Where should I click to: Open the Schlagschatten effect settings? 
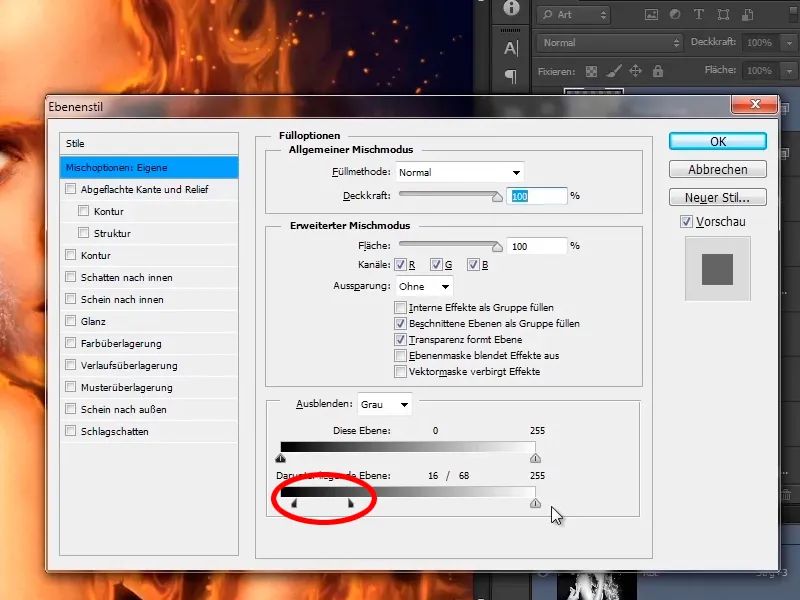click(115, 431)
